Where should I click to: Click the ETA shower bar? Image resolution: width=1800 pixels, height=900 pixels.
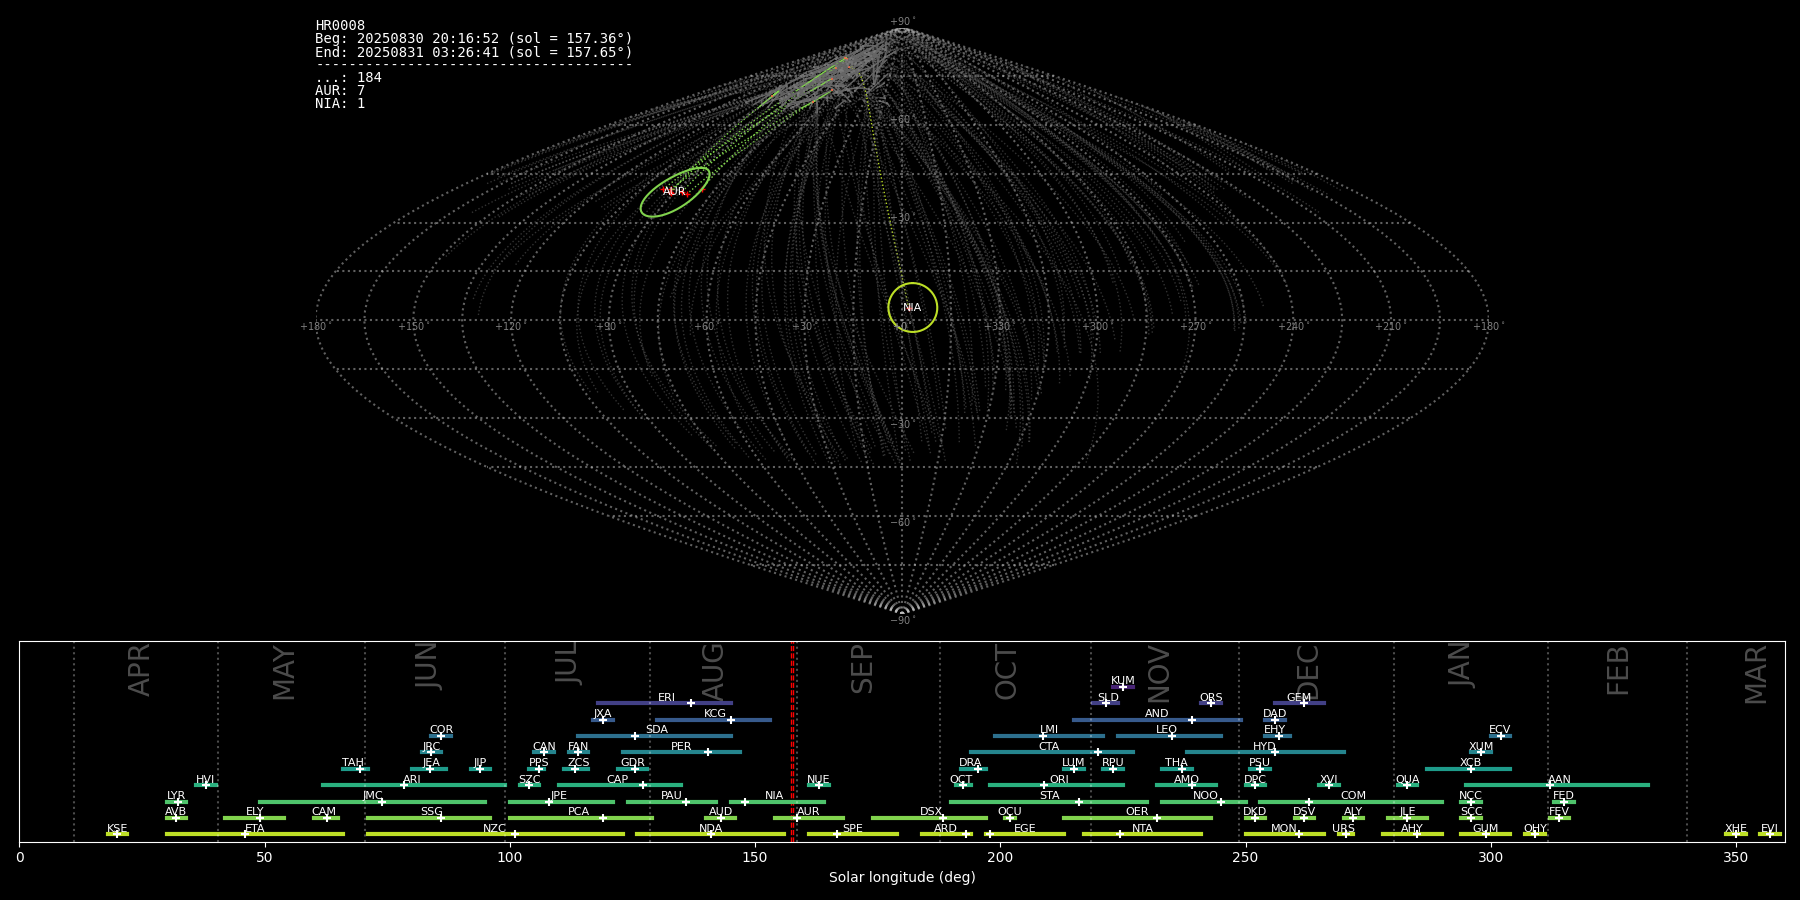coord(255,834)
